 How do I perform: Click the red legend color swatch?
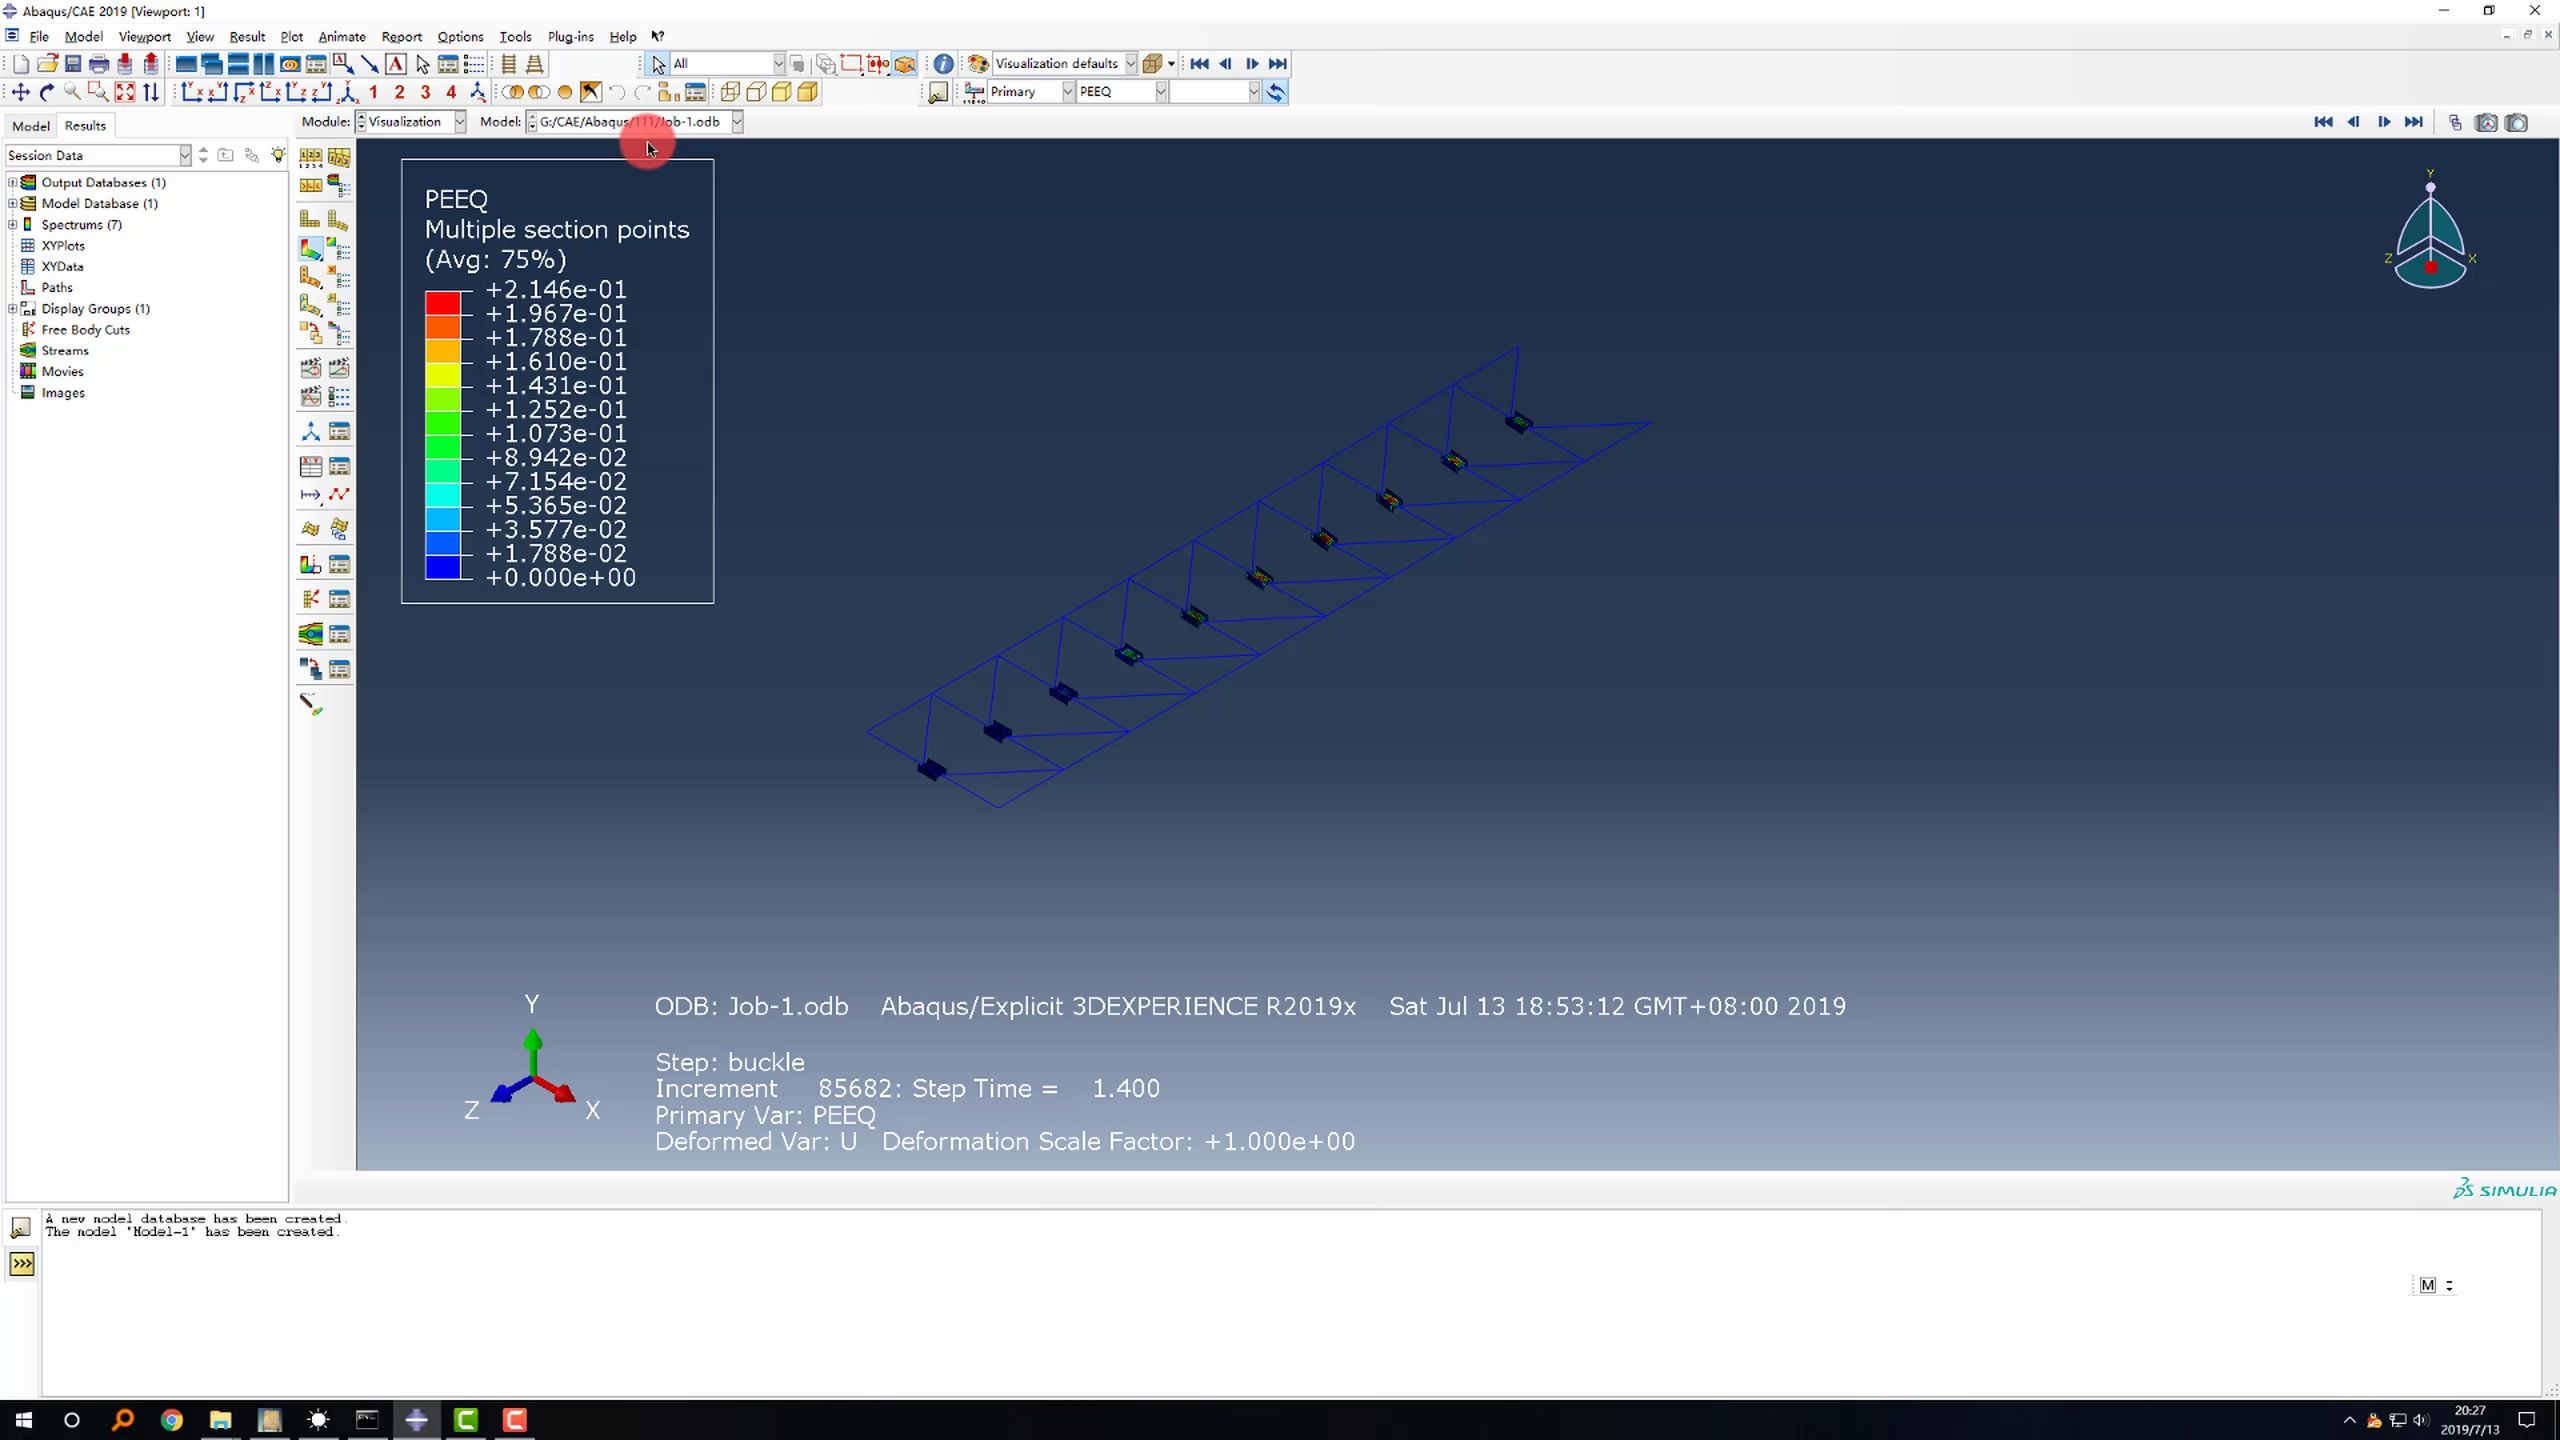(x=442, y=302)
